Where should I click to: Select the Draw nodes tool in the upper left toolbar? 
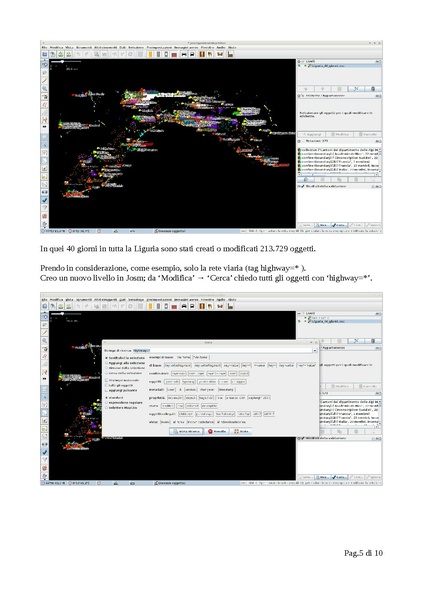coord(45,80)
